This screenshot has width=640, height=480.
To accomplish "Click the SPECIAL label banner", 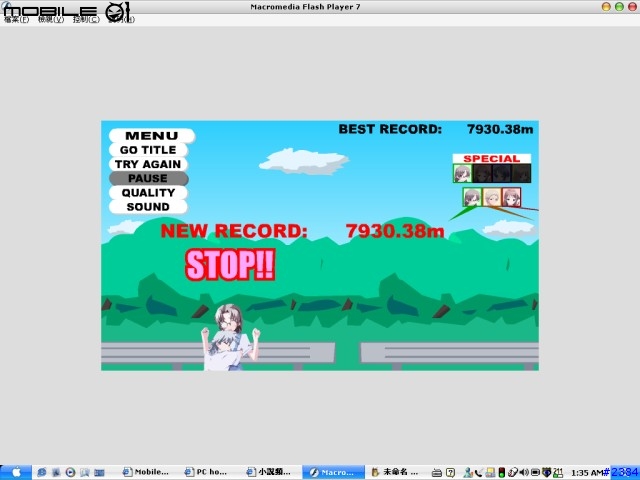I will click(x=492, y=159).
